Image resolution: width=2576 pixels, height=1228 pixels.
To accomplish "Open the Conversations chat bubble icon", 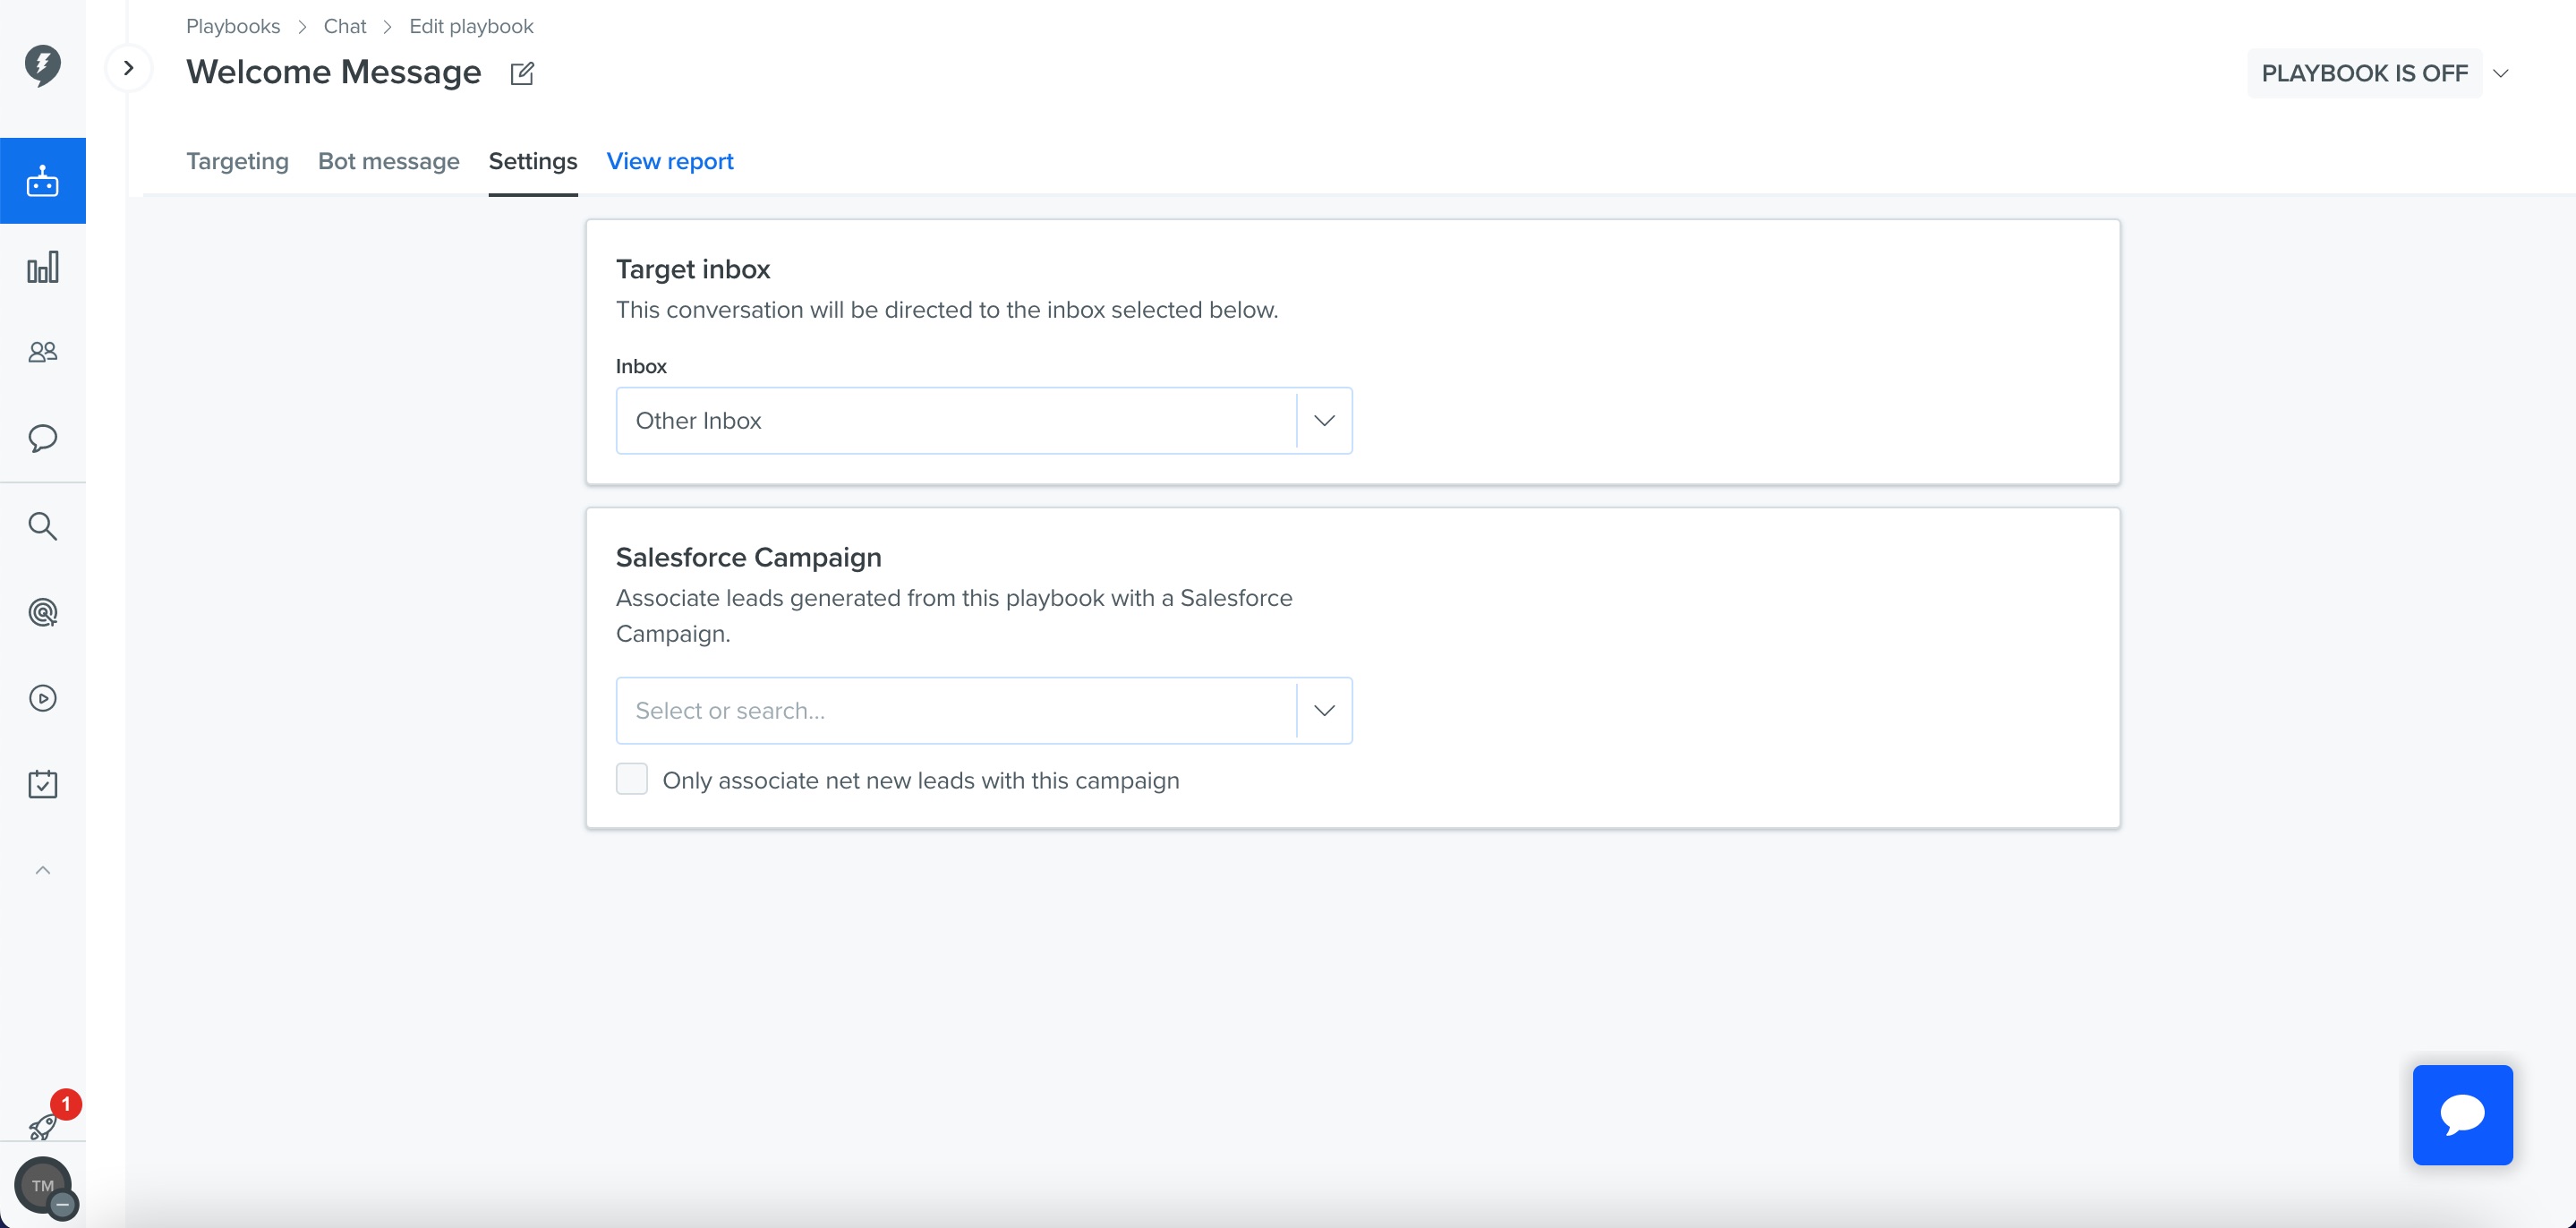I will coord(43,438).
